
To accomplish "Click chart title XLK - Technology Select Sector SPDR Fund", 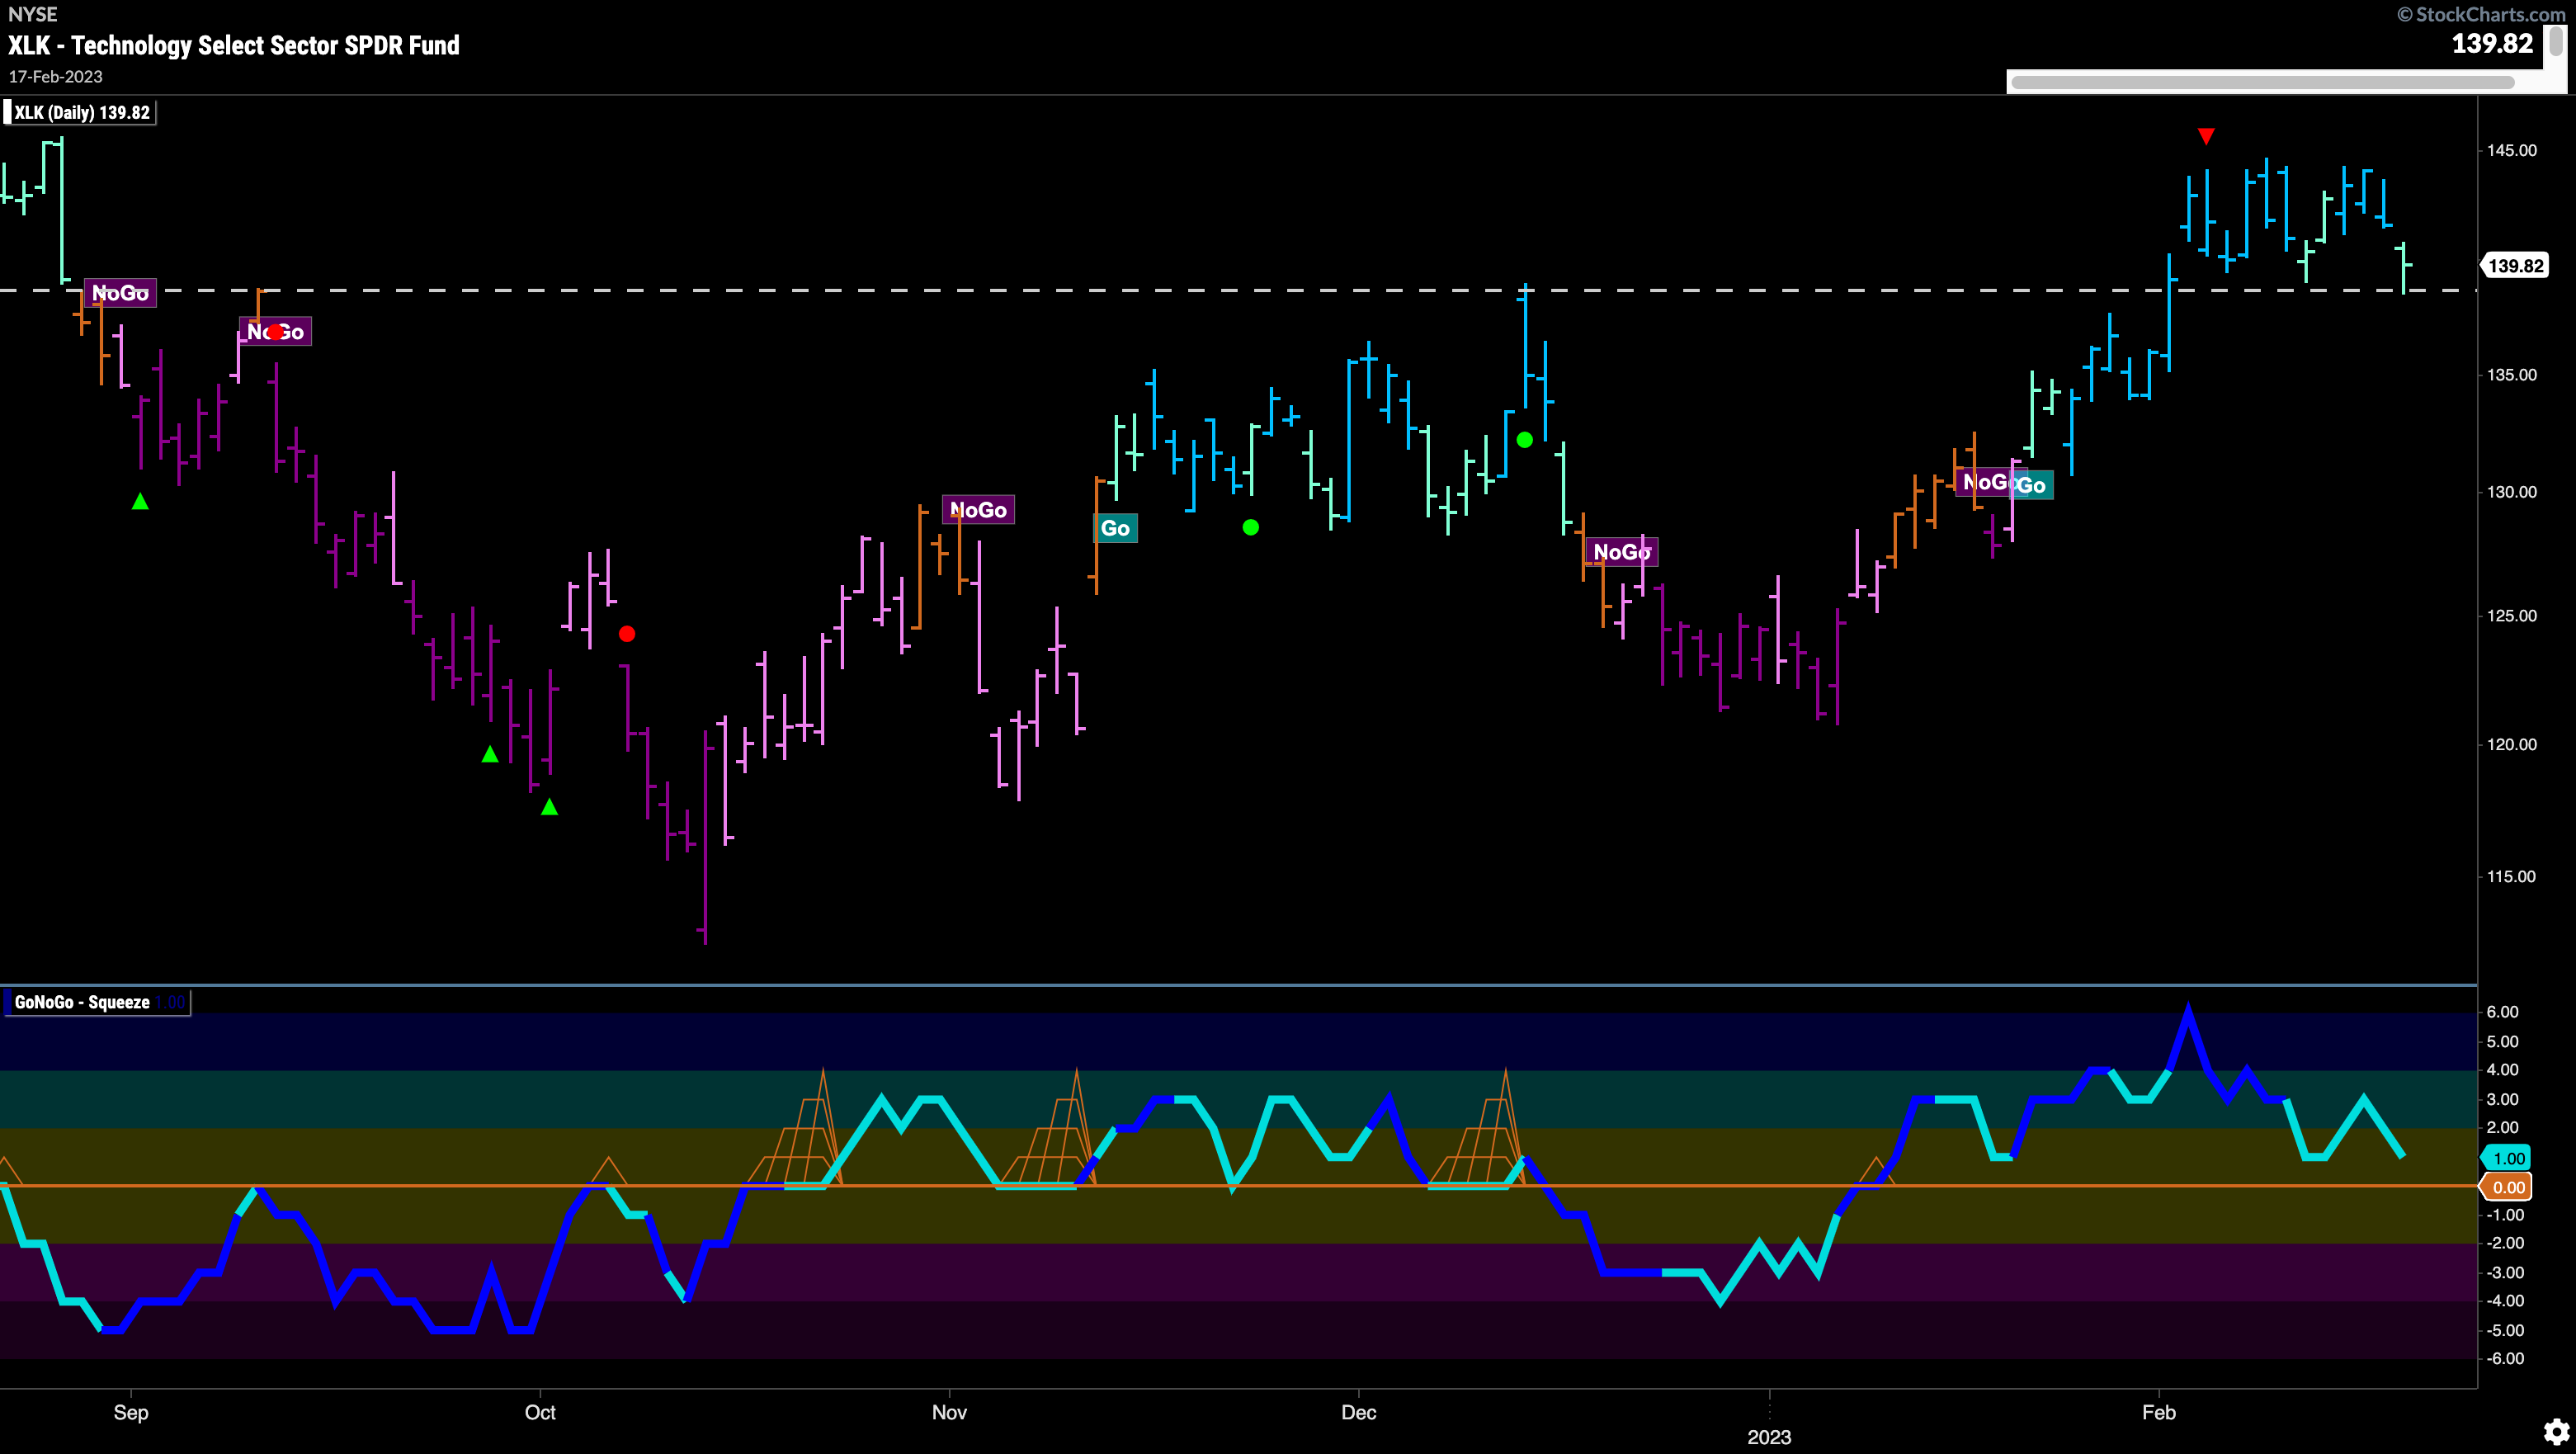I will 234,45.
